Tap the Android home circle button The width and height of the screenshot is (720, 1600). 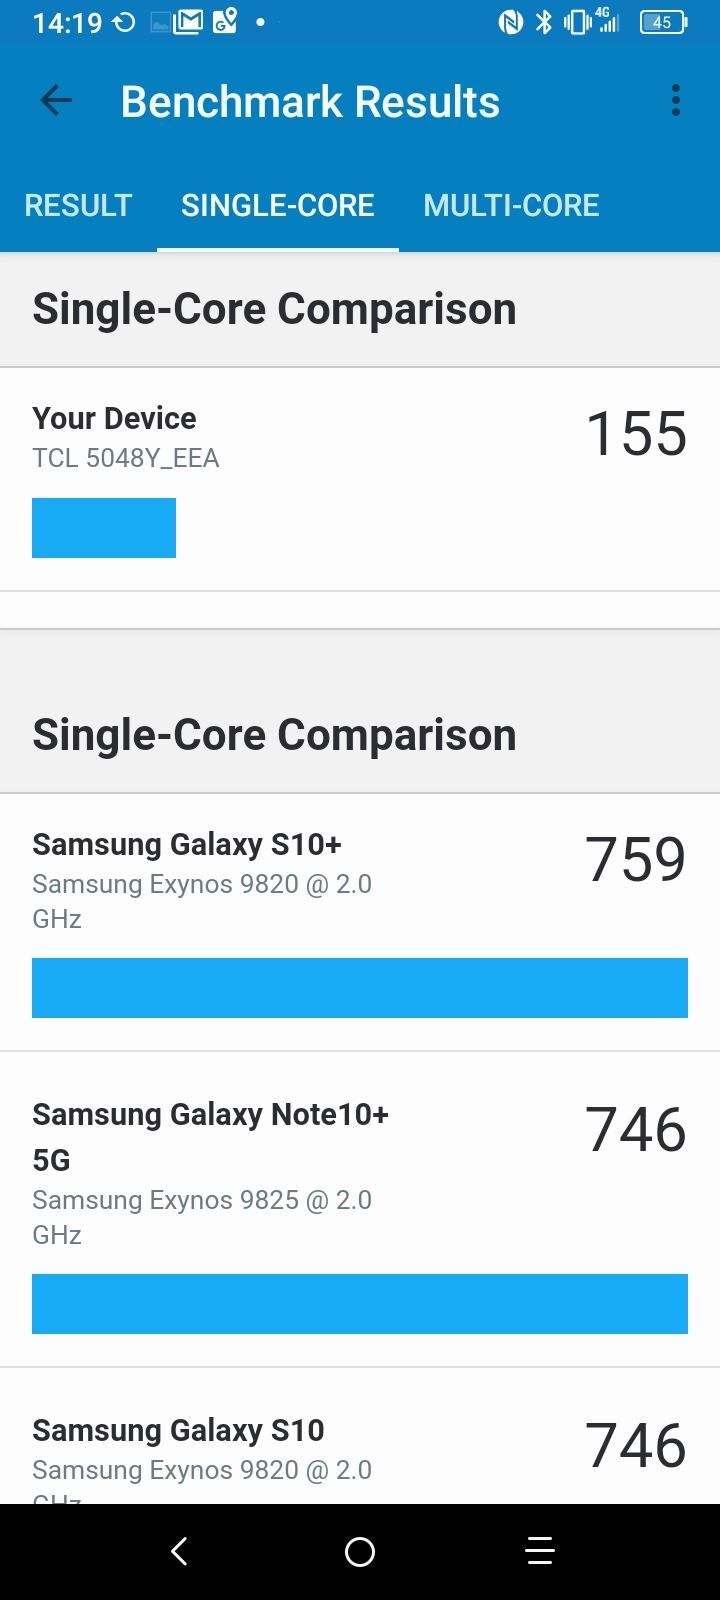tap(360, 1551)
